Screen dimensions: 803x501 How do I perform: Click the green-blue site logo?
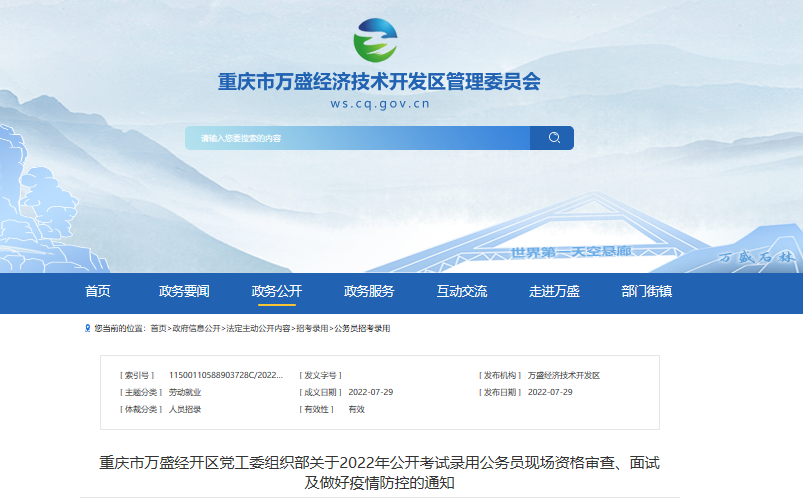click(x=375, y=40)
